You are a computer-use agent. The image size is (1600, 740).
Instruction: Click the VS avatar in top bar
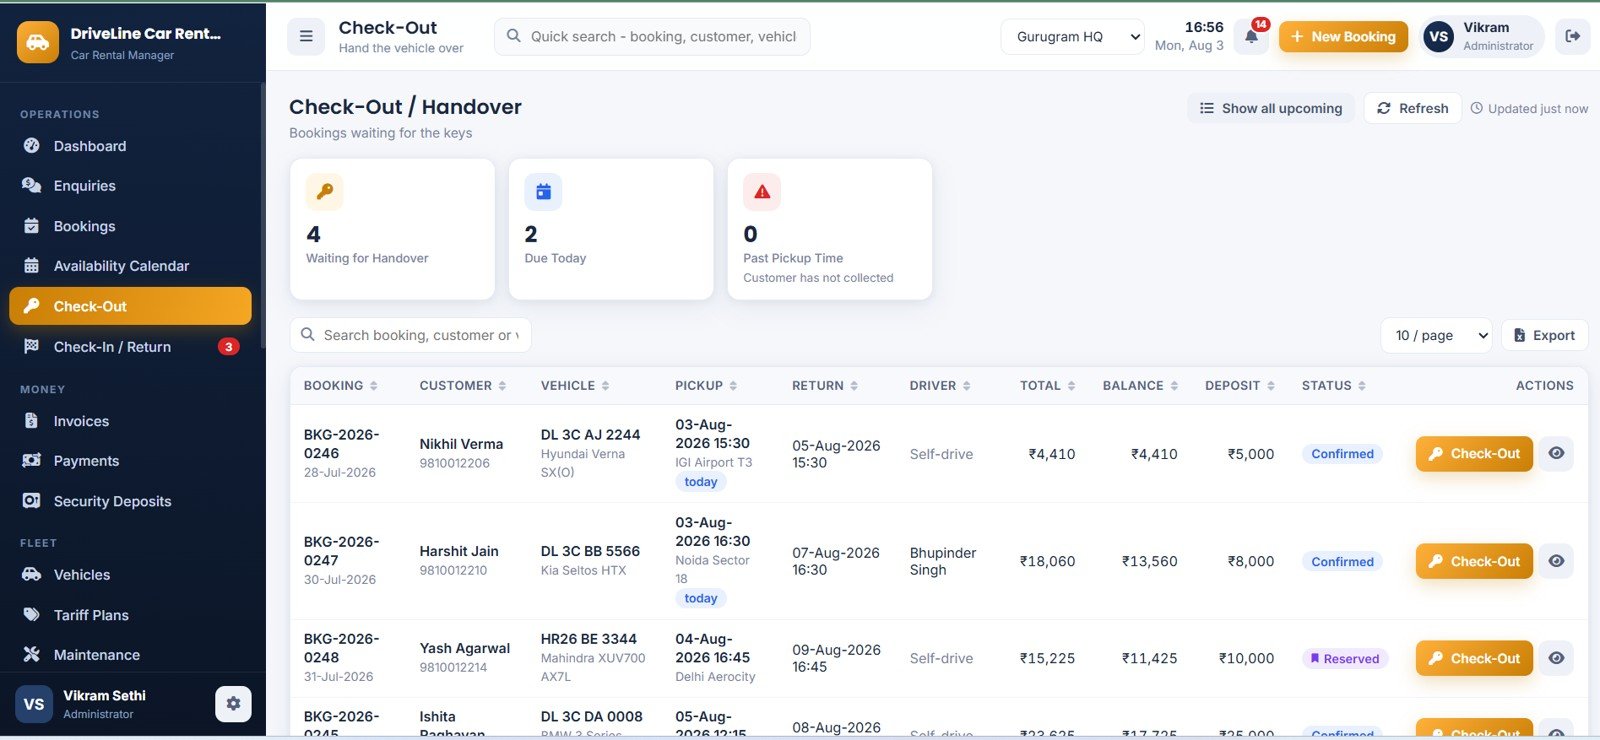point(1438,37)
